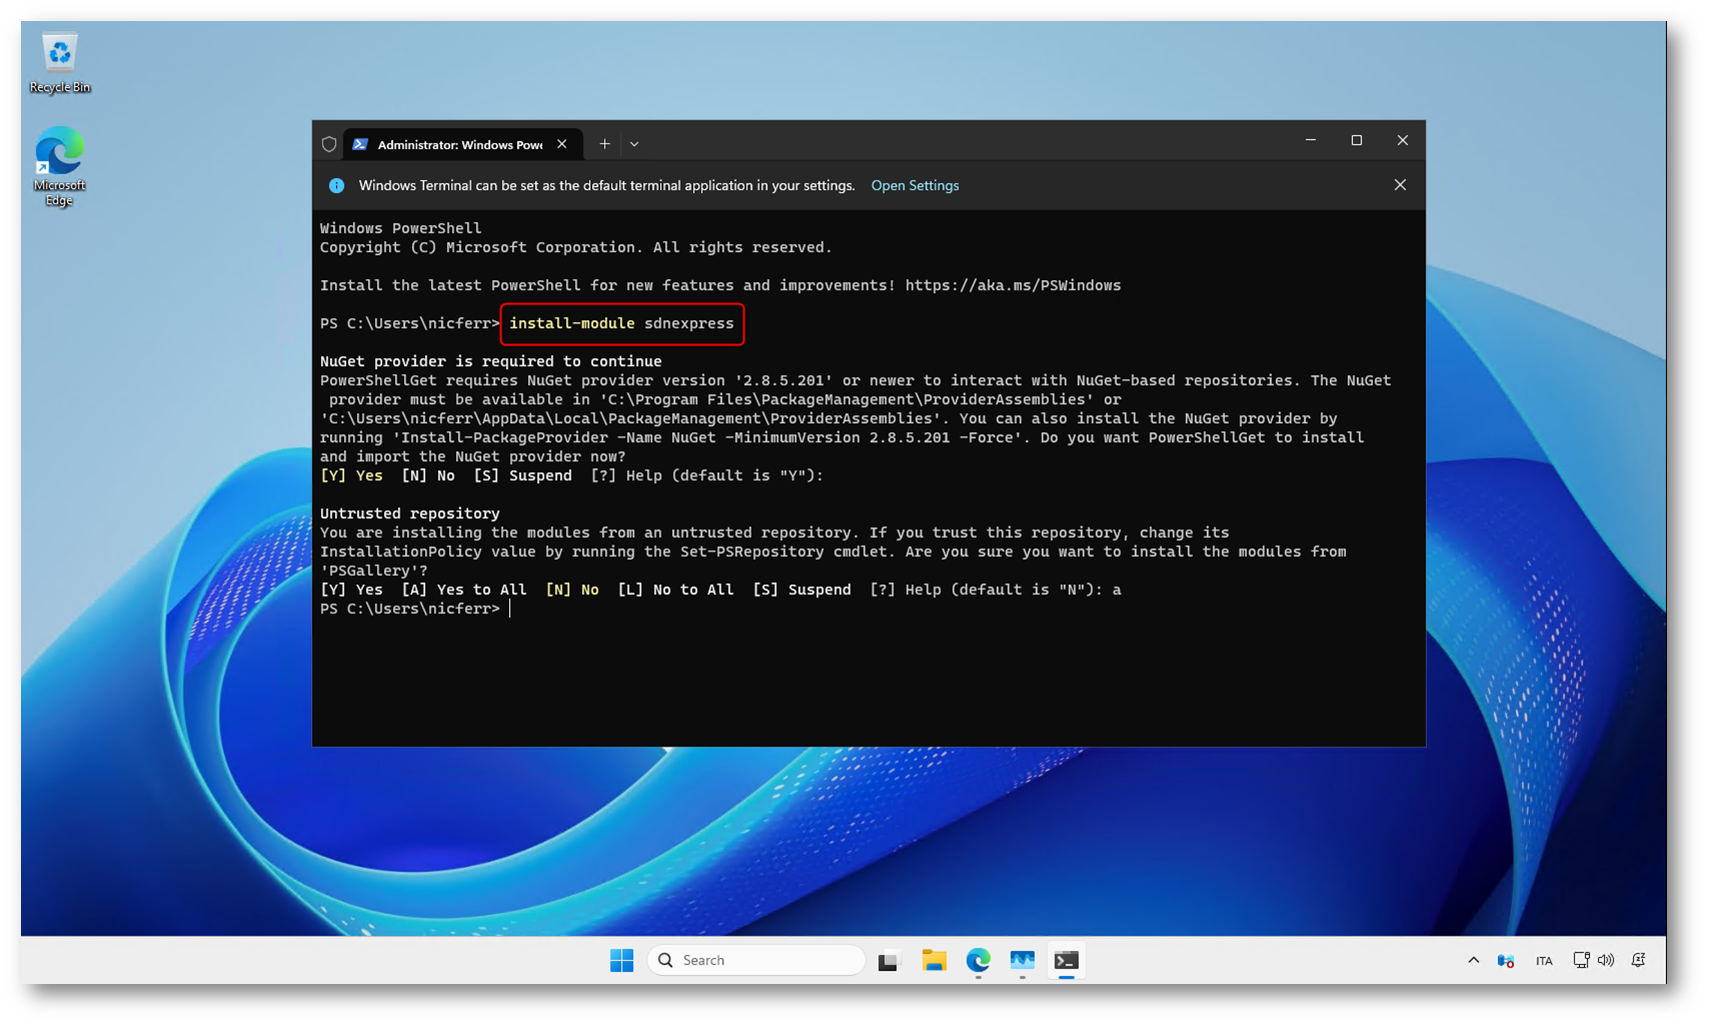1709x1026 pixels.
Task: Switch to Microsoft Edge in the taskbar
Action: 978,960
